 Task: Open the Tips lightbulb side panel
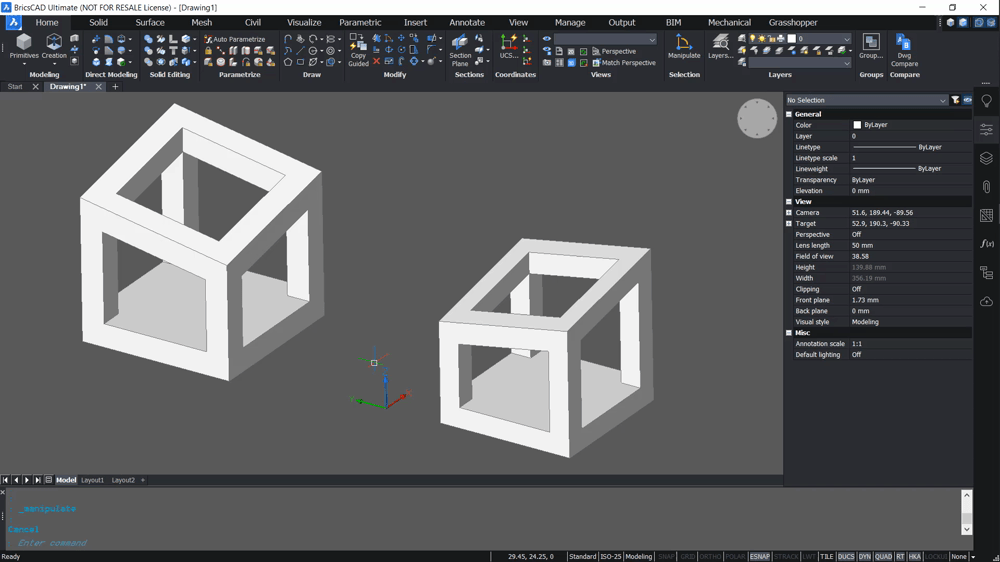coord(987,101)
